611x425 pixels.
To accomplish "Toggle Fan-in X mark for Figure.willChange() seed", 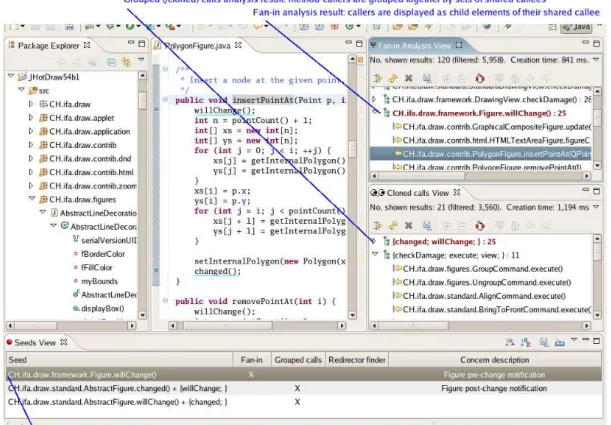I will click(x=251, y=375).
